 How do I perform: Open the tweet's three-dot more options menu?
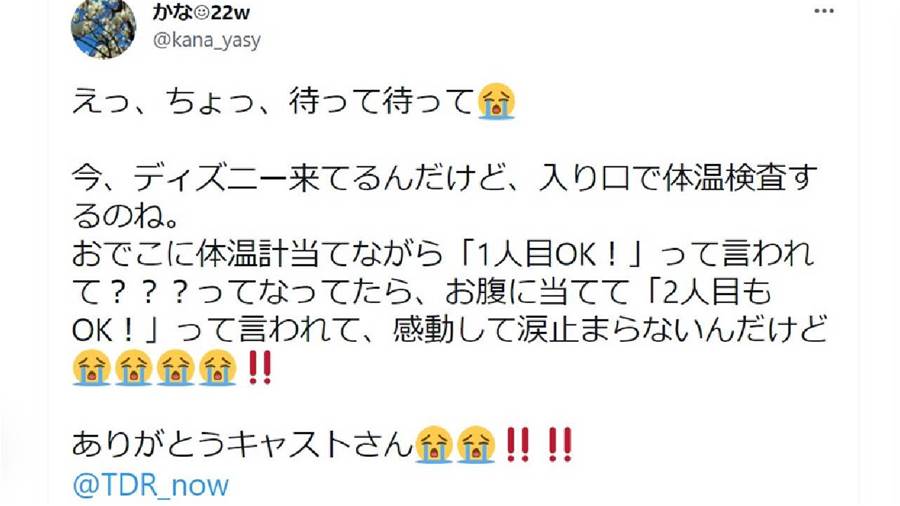(824, 12)
